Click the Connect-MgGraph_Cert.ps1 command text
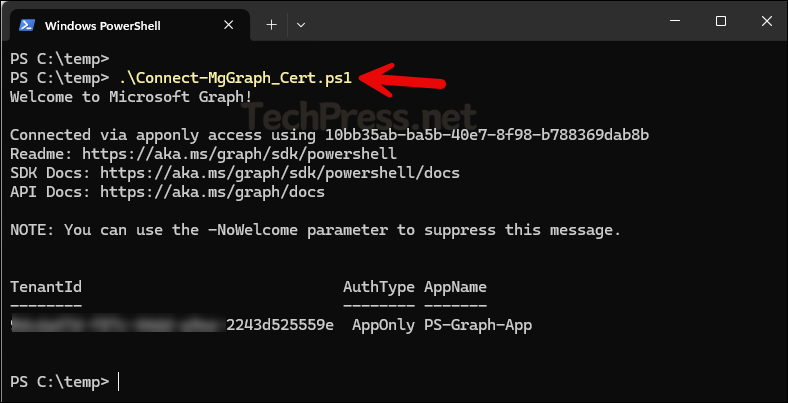Image resolution: width=788 pixels, height=403 pixels. (x=234, y=77)
